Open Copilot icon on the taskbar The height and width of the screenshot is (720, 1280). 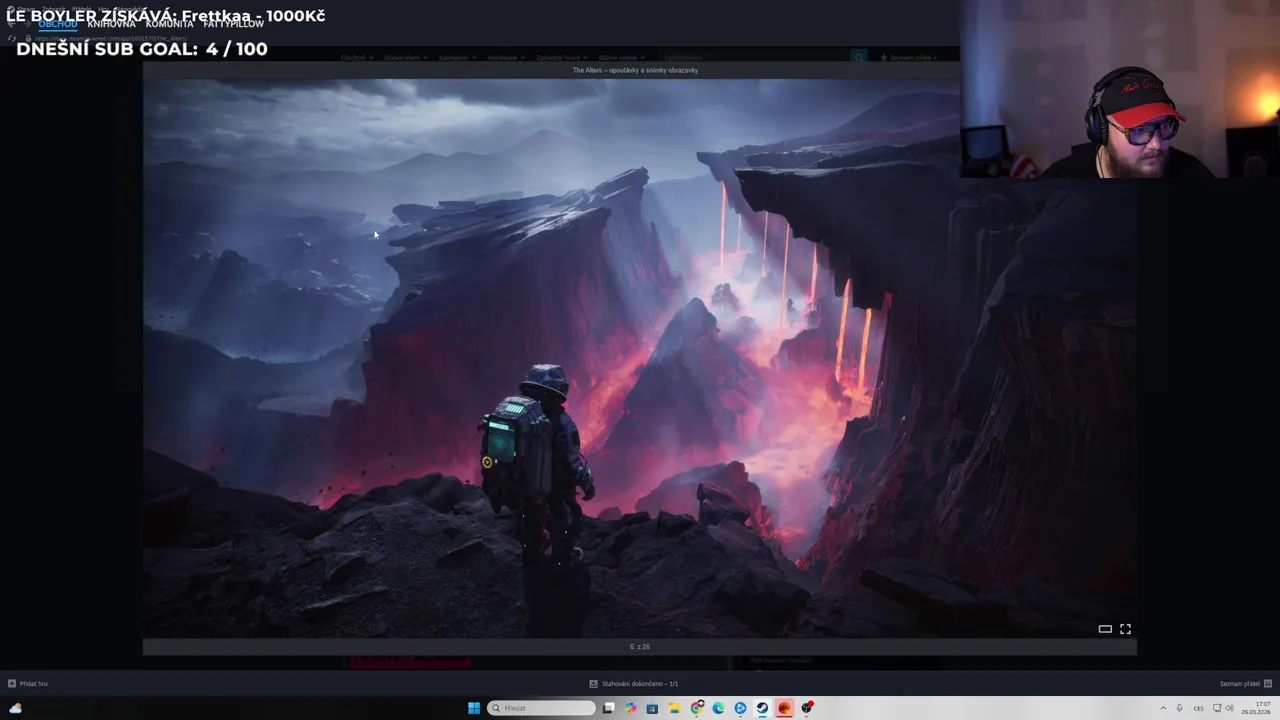[x=630, y=708]
